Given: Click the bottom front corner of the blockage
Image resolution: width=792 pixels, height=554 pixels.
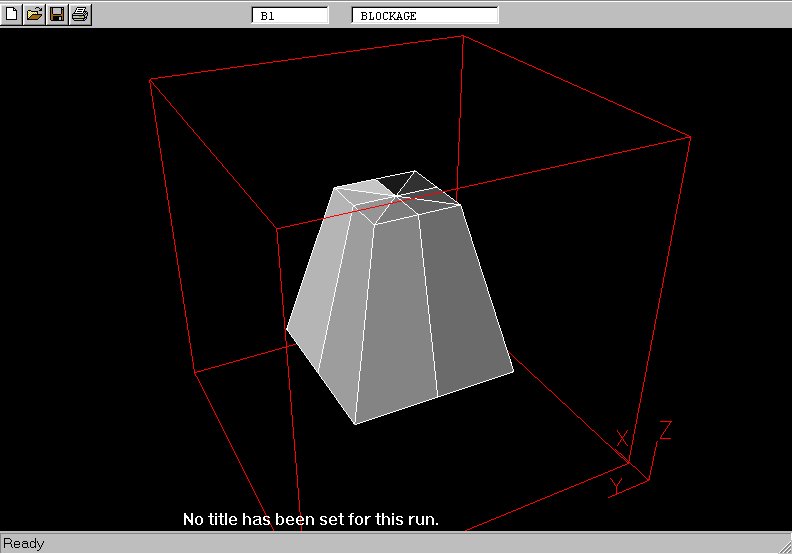Looking at the screenshot, I should click(x=355, y=423).
